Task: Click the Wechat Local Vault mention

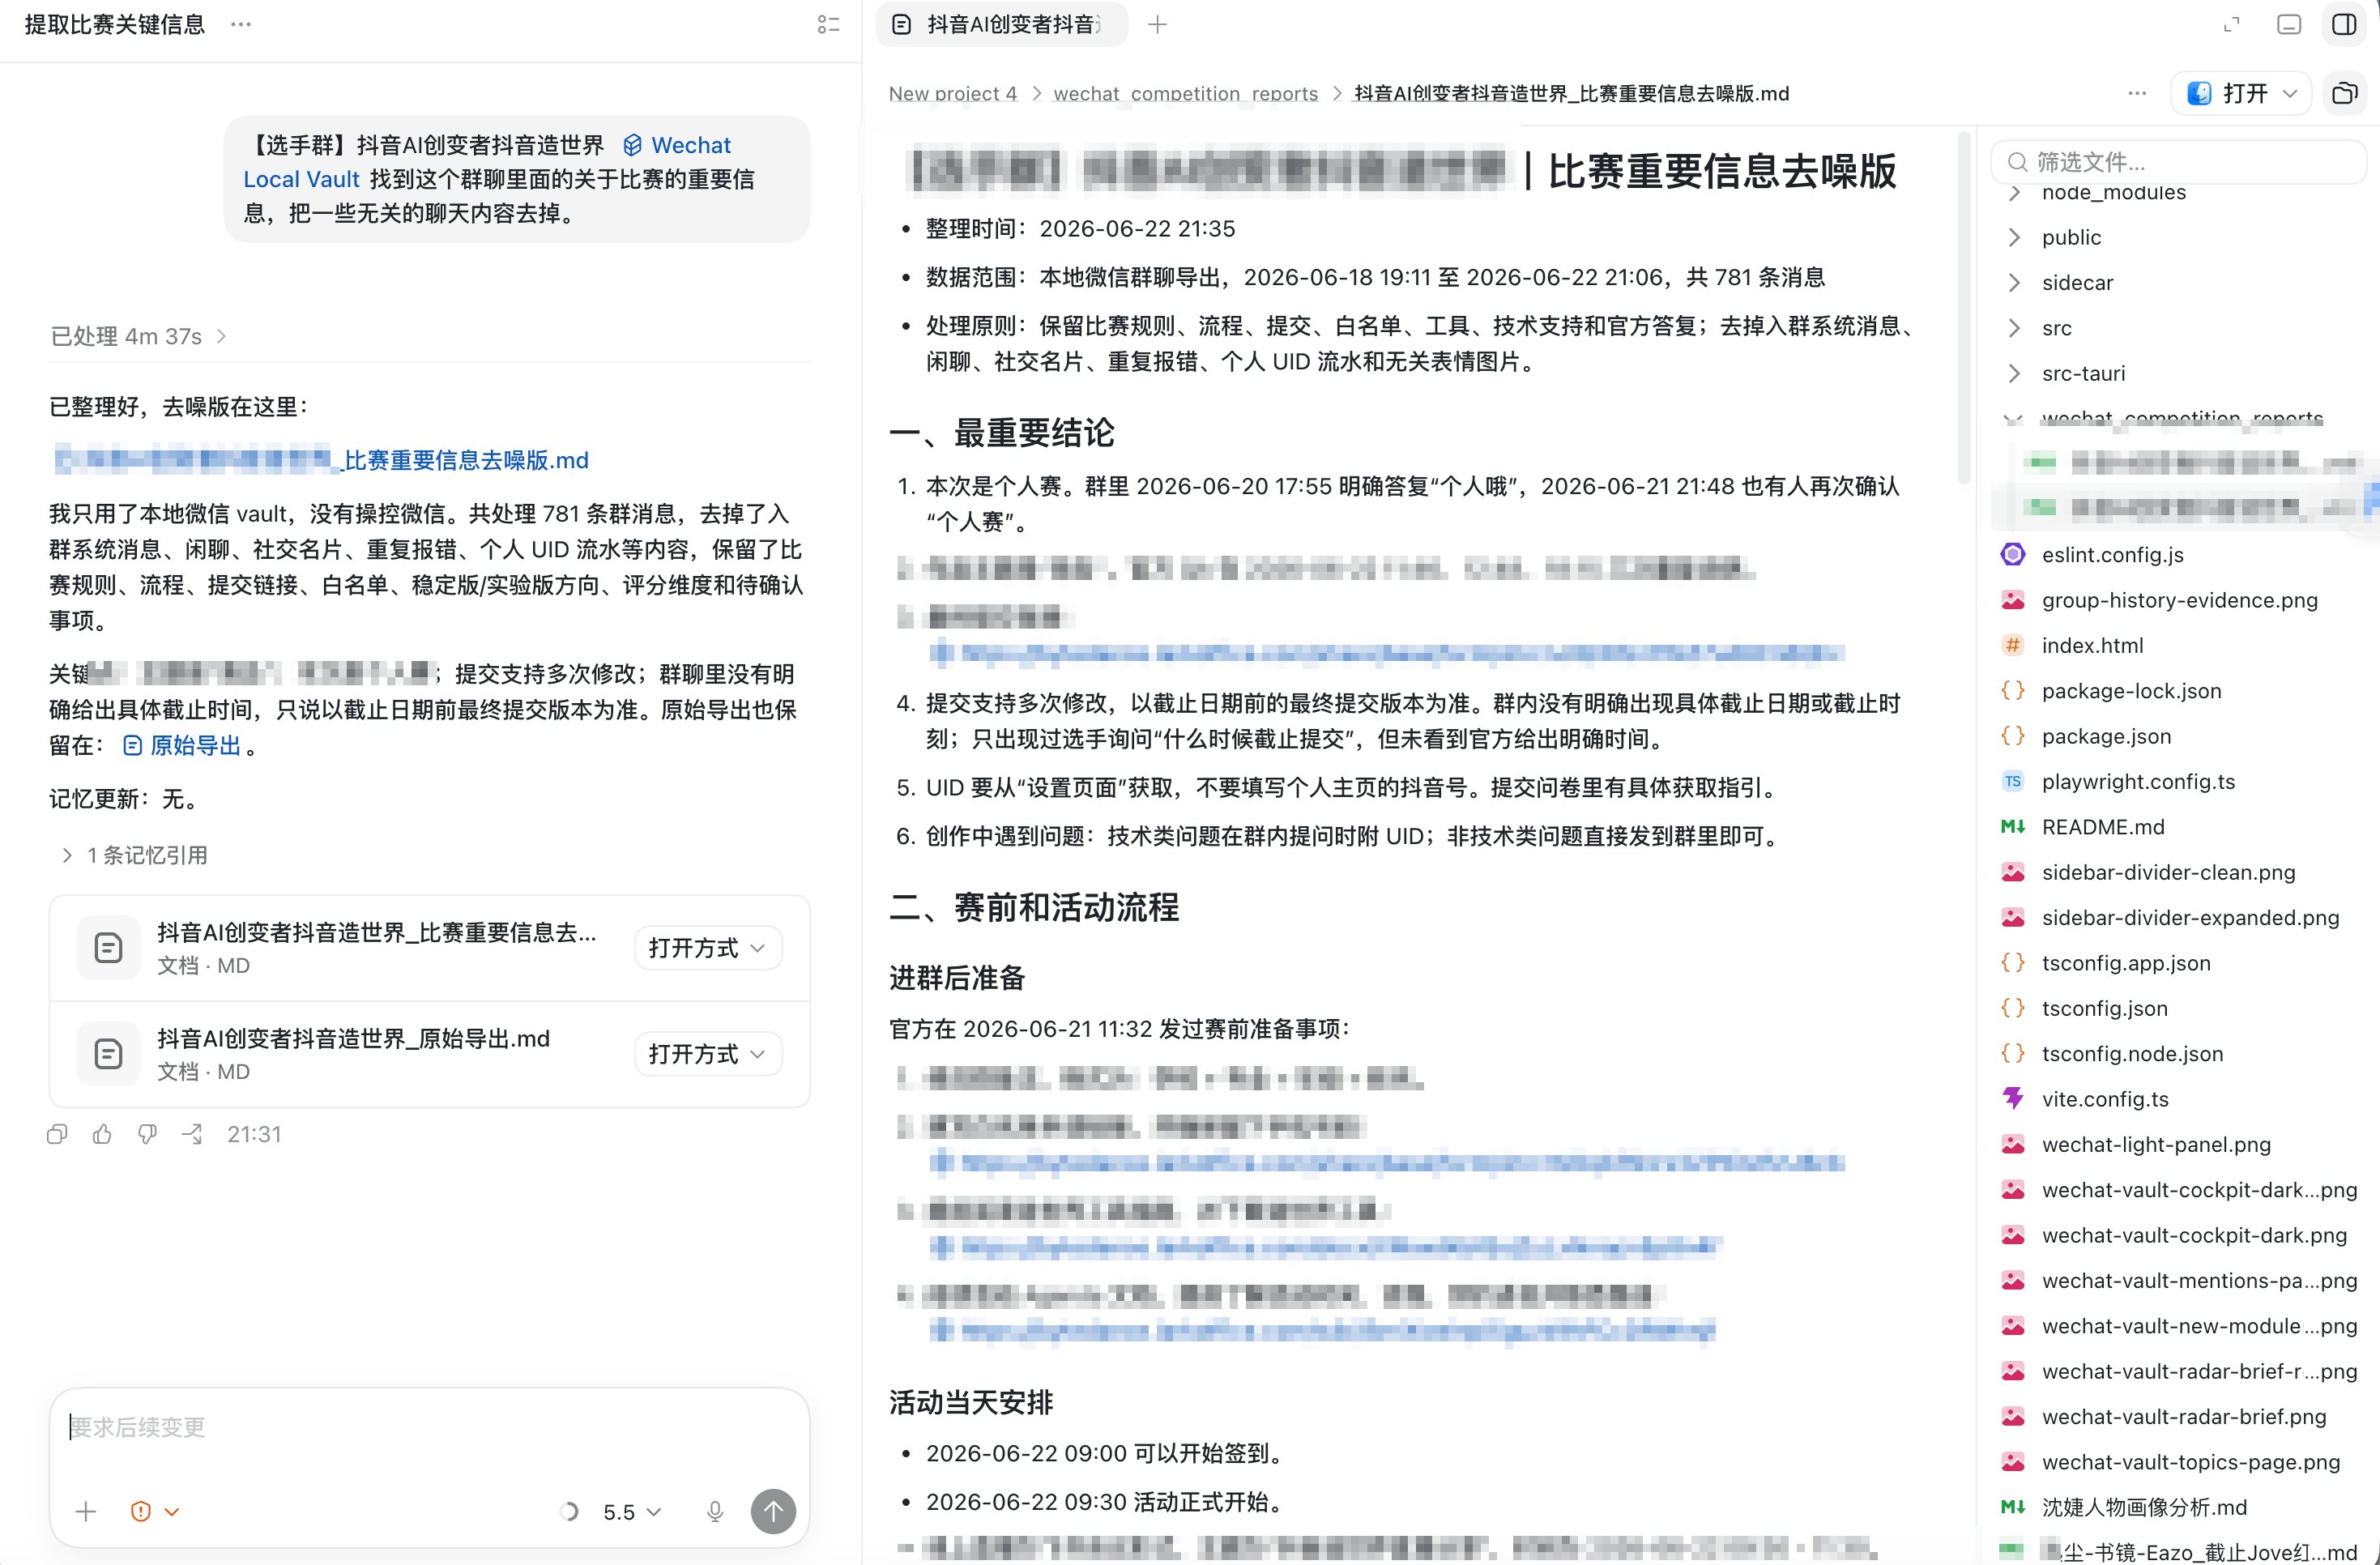Action: pos(677,146)
